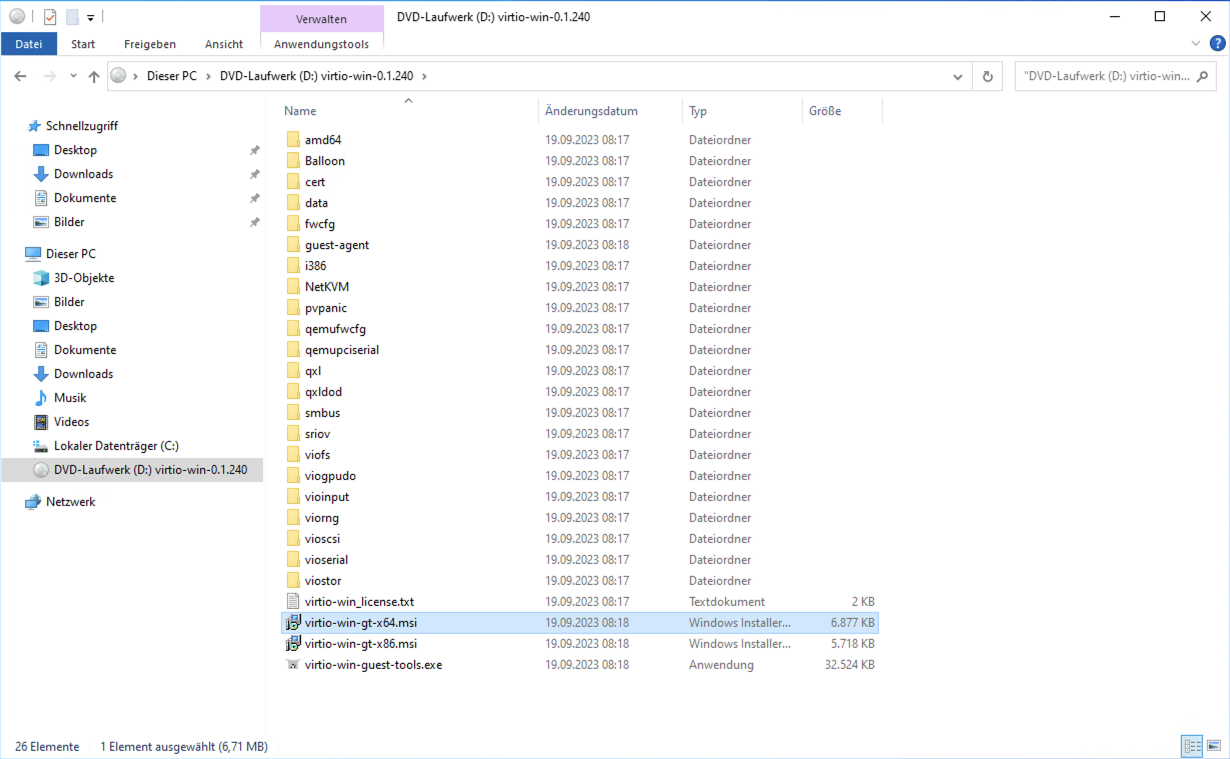Open Explorer help question mark icon

(x=1217, y=44)
